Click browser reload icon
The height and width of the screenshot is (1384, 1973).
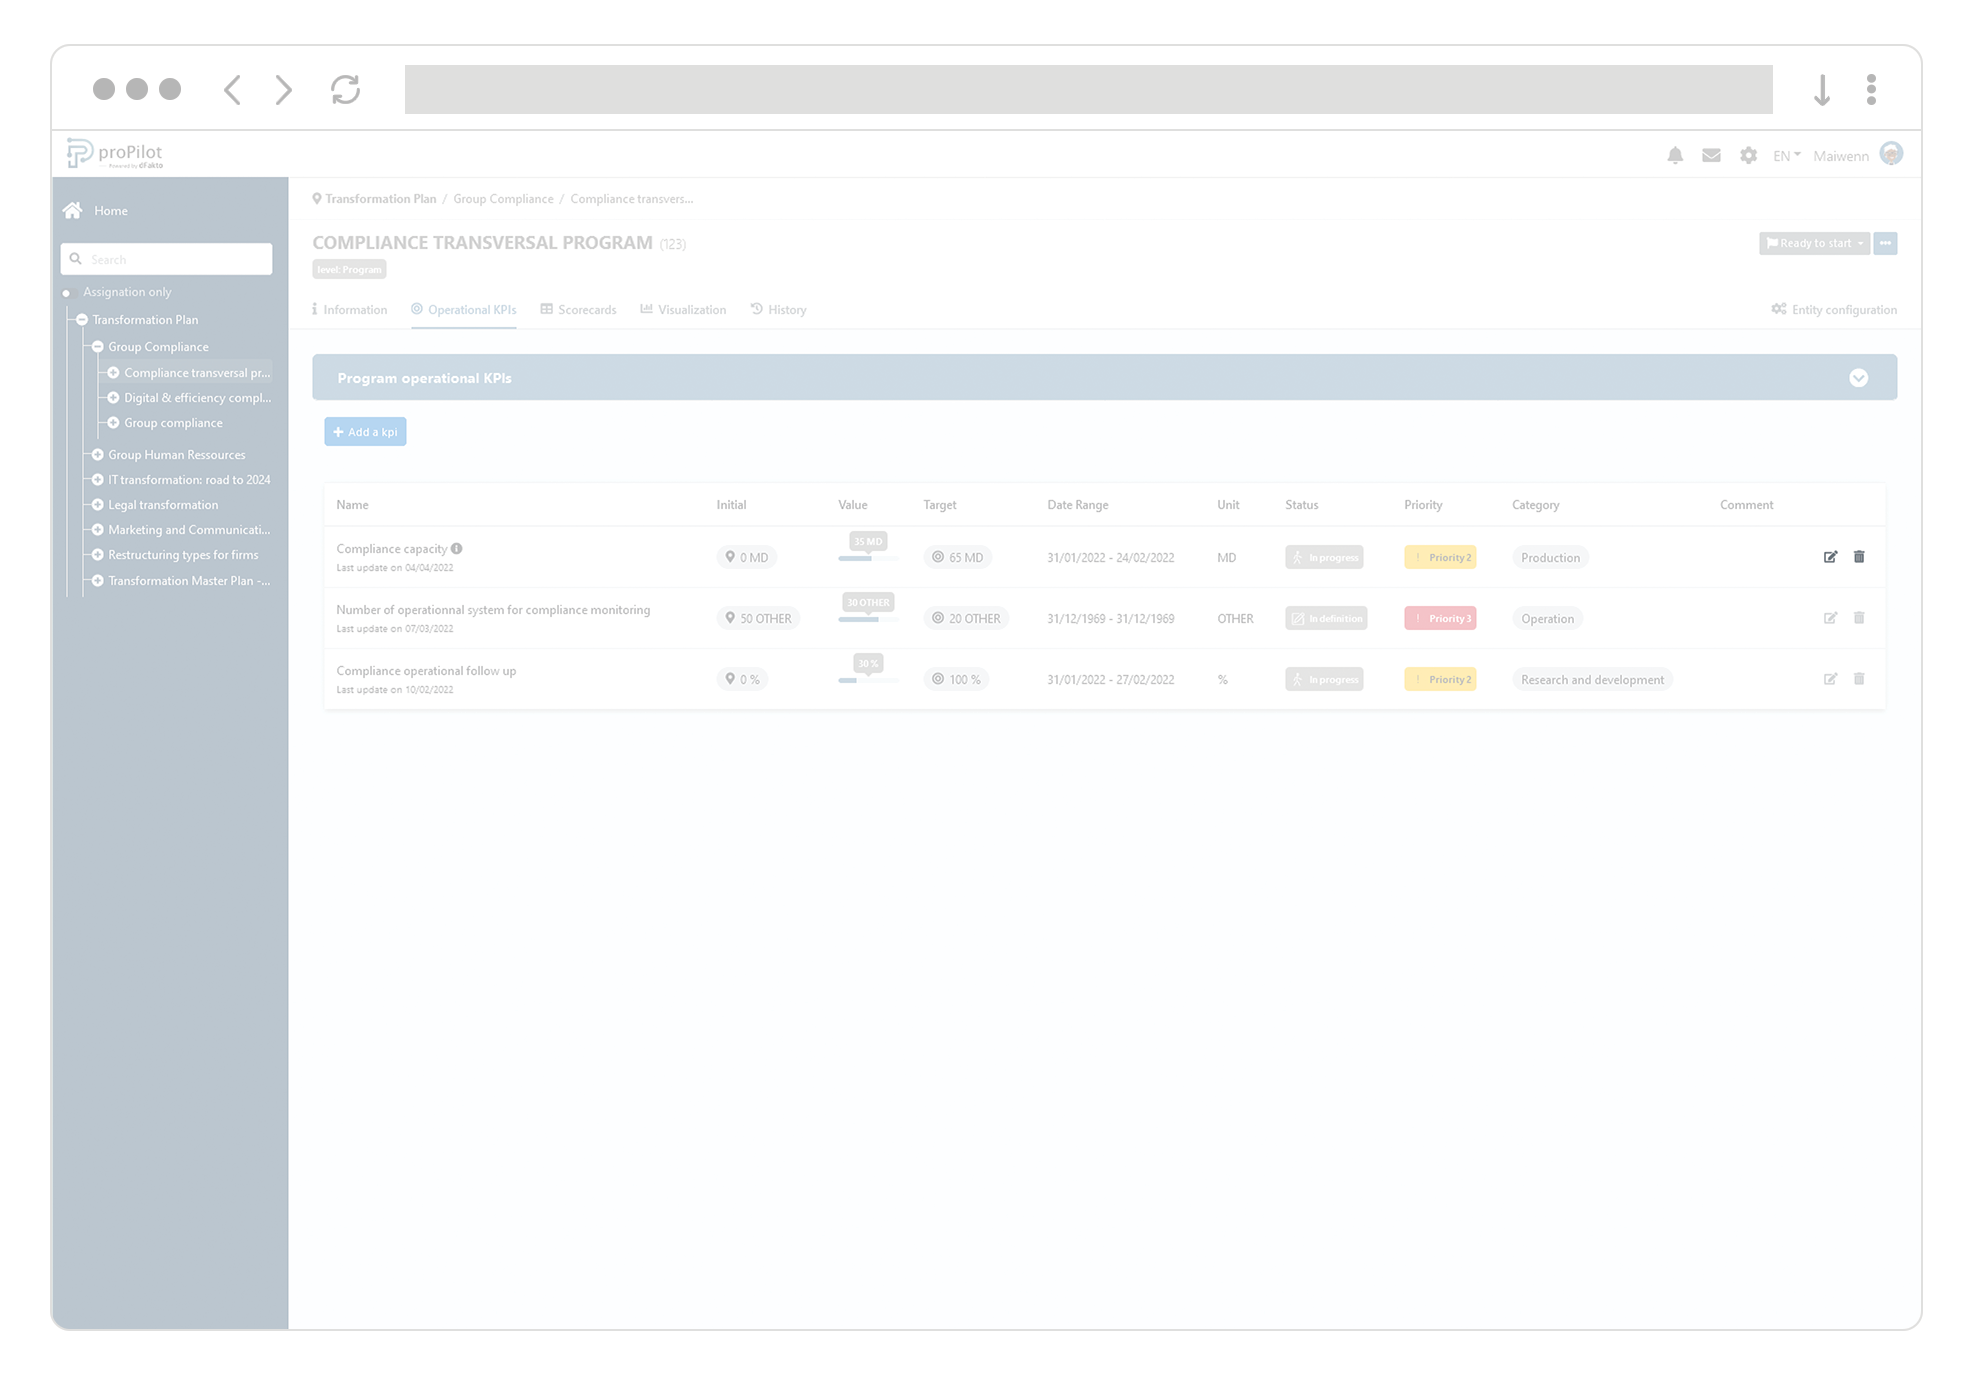click(x=345, y=90)
